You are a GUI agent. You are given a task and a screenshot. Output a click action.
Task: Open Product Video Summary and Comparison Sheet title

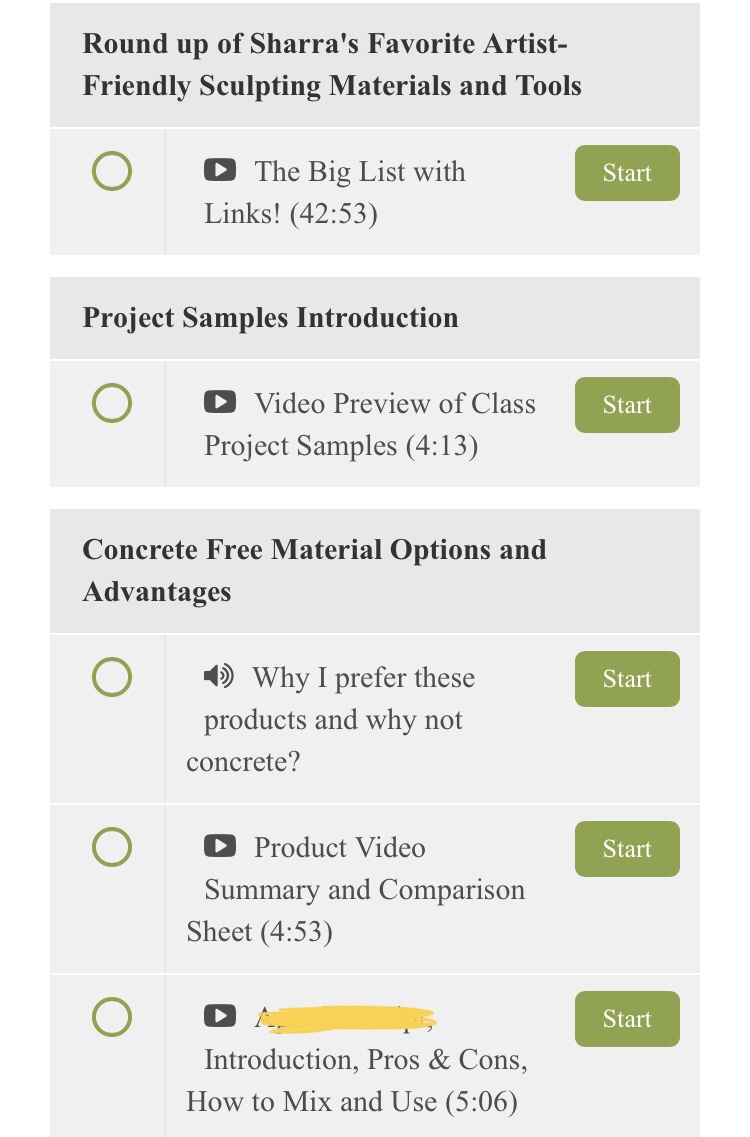coord(355,889)
